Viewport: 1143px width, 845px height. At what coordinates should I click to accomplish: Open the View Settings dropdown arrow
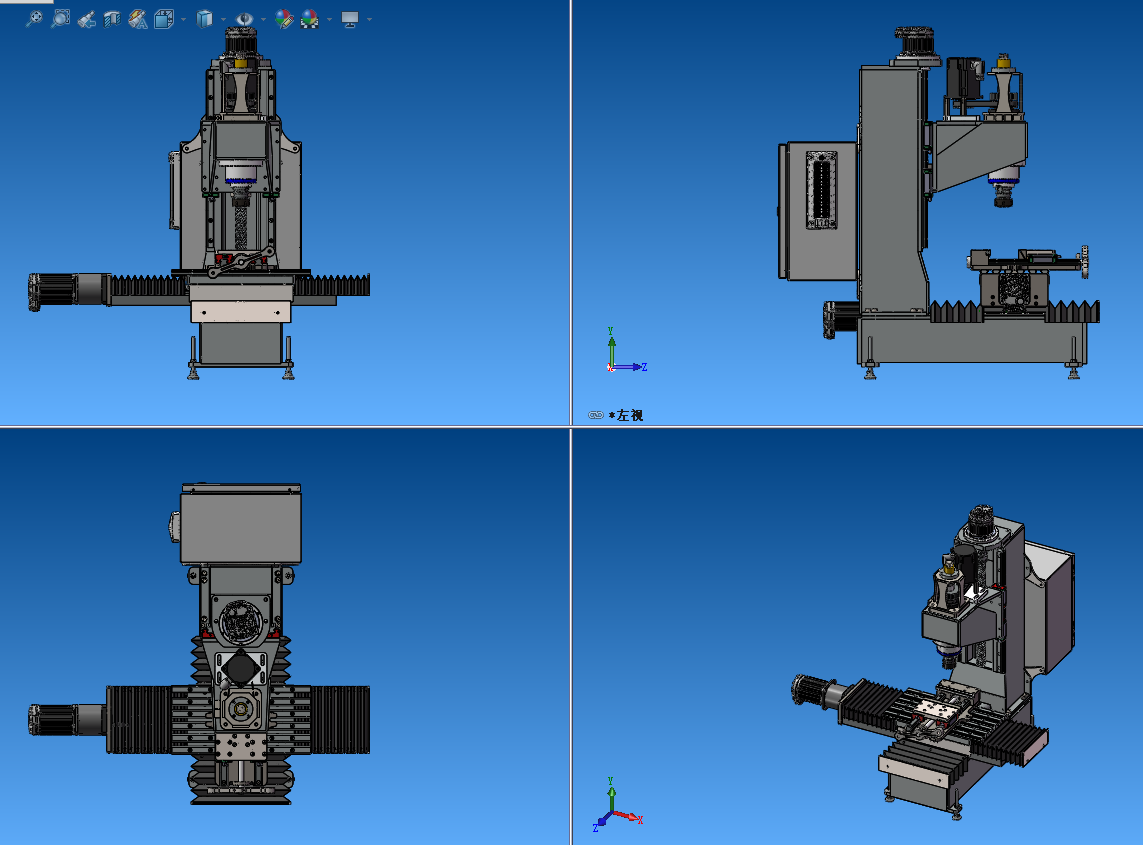(x=370, y=19)
